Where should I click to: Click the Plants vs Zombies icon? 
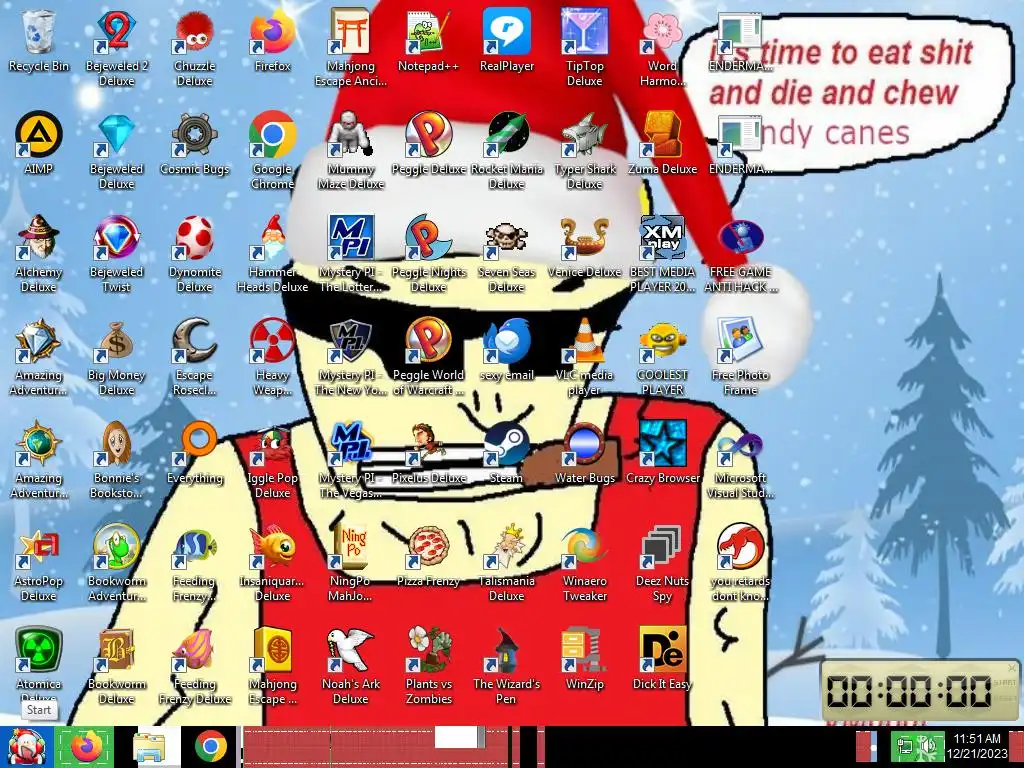428,666
